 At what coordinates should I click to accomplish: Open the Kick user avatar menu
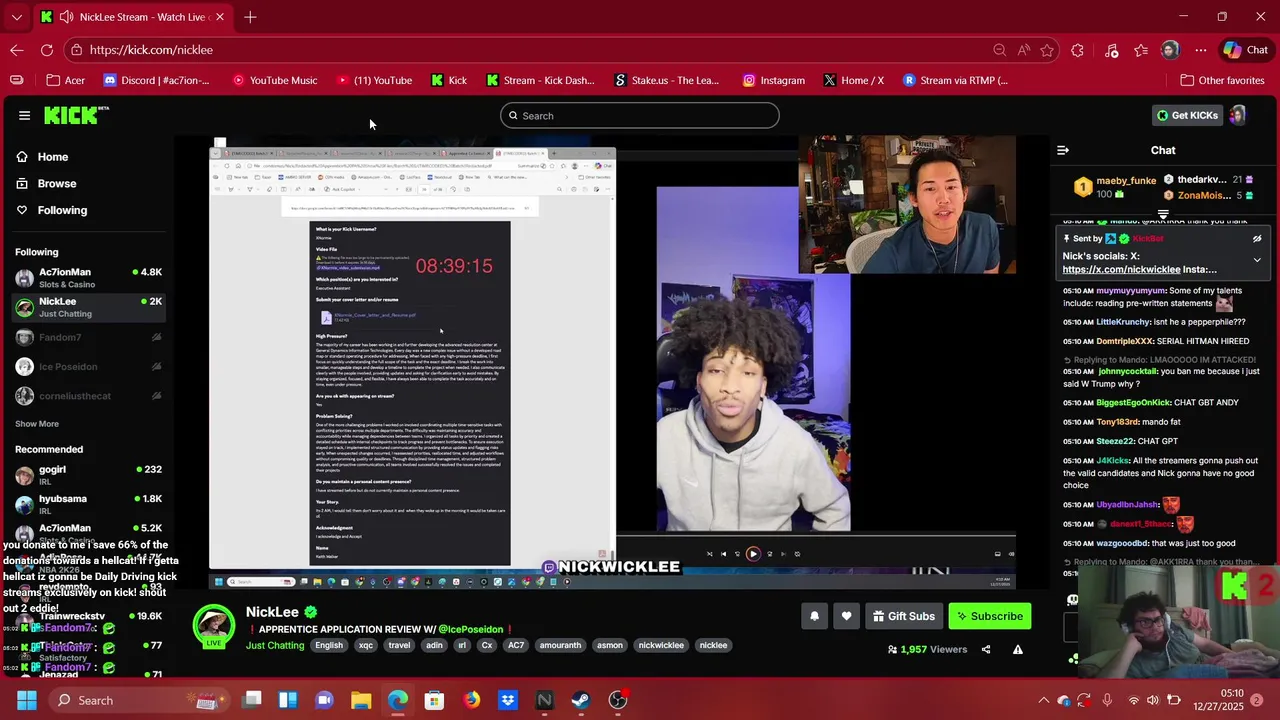pyautogui.click(x=1238, y=115)
